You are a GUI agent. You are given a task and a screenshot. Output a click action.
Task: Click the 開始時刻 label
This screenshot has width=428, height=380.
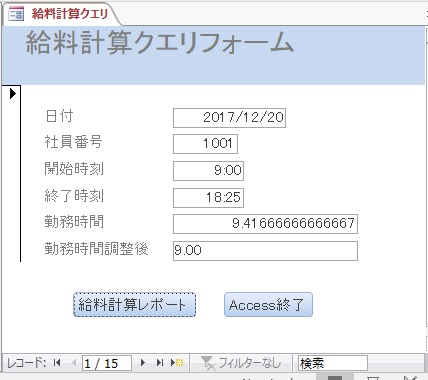point(74,169)
